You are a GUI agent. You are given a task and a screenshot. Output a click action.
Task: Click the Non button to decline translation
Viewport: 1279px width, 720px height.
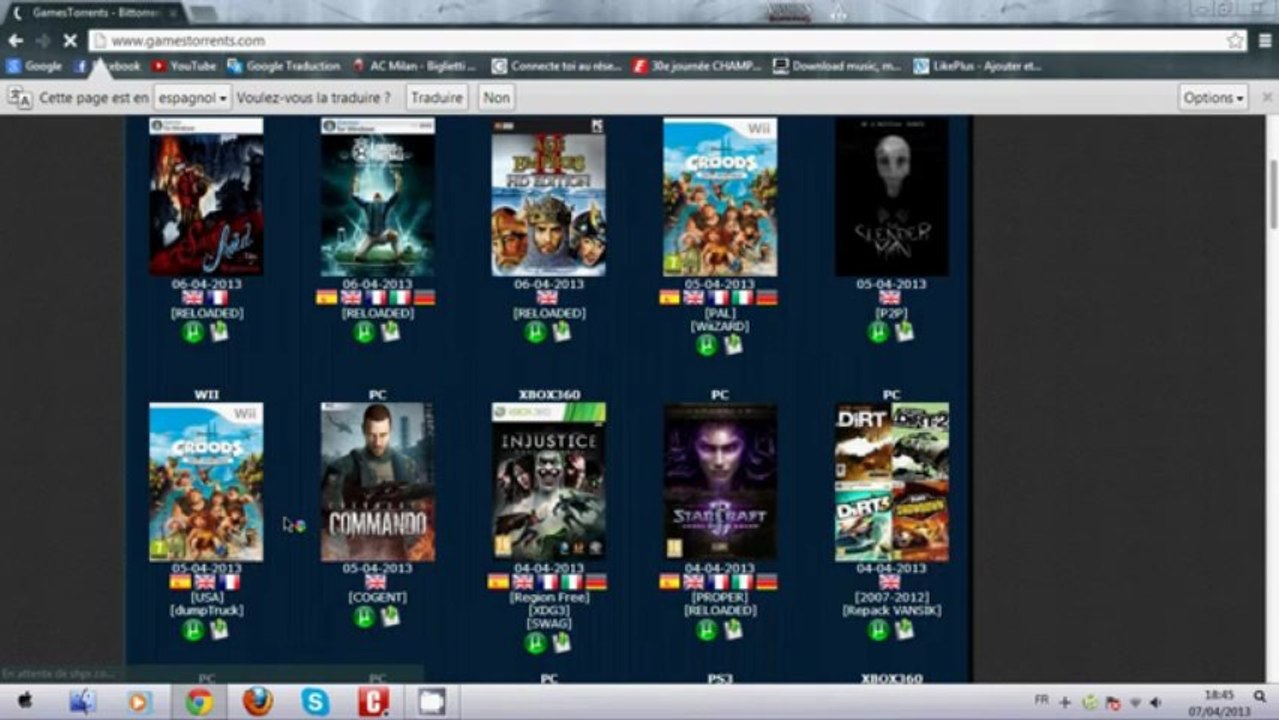496,98
